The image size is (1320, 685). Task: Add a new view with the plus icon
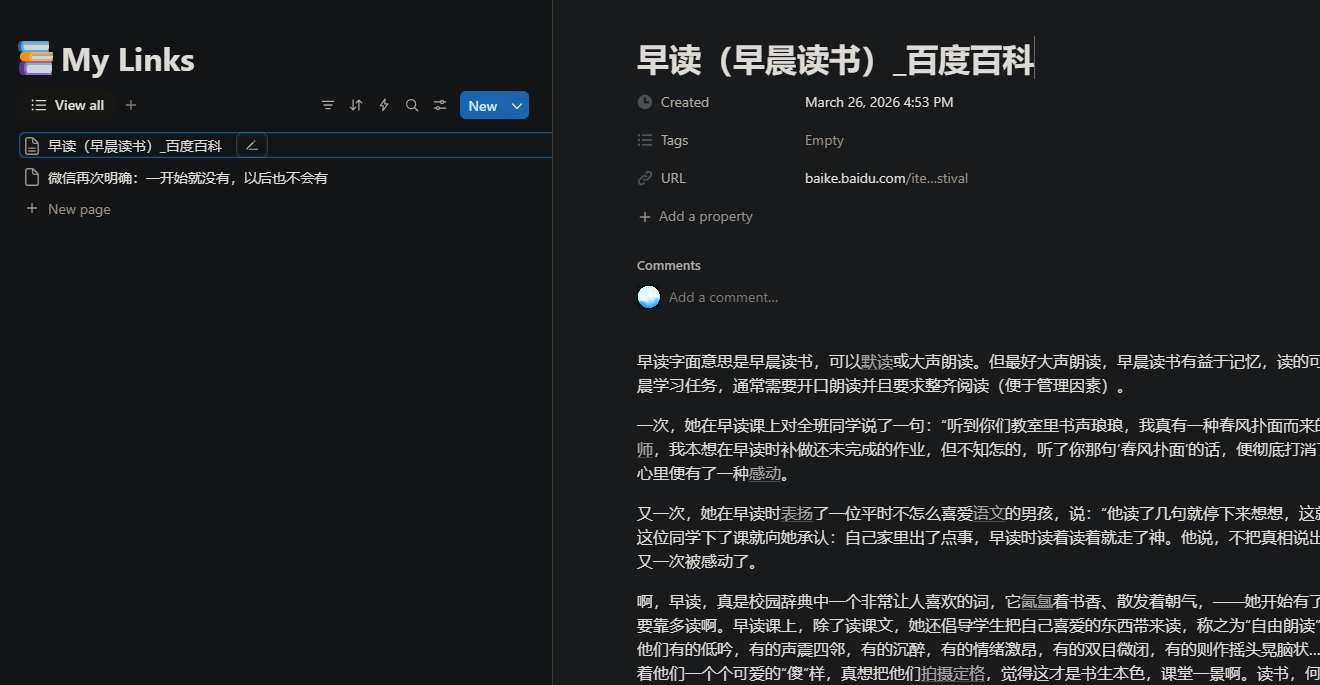[x=131, y=105]
